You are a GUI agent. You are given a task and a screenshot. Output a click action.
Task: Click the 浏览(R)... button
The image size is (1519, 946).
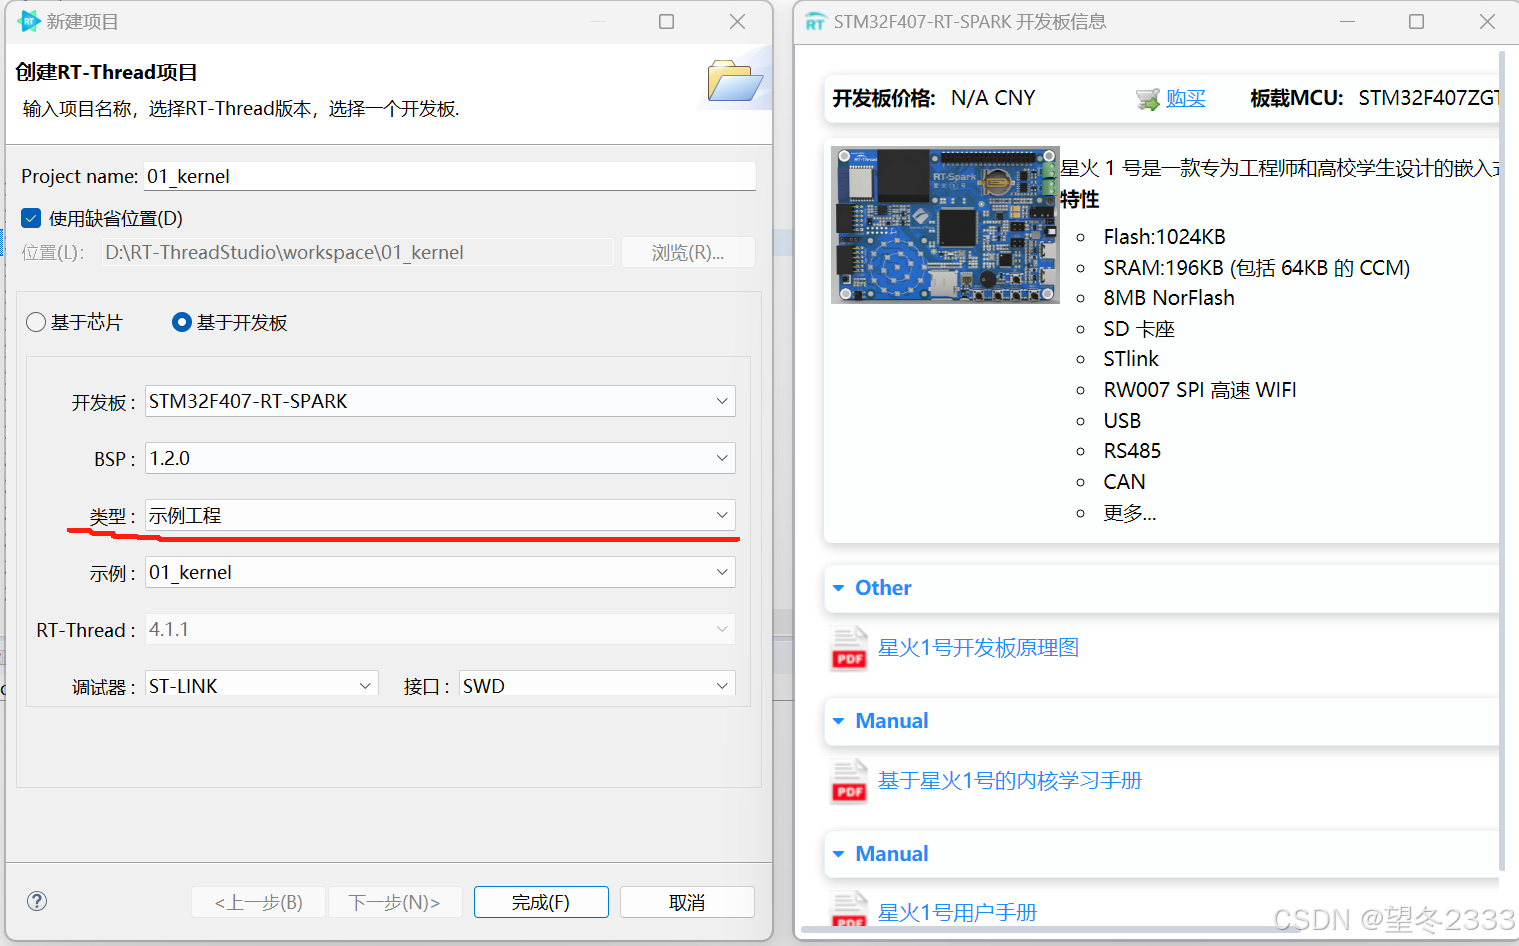point(688,252)
